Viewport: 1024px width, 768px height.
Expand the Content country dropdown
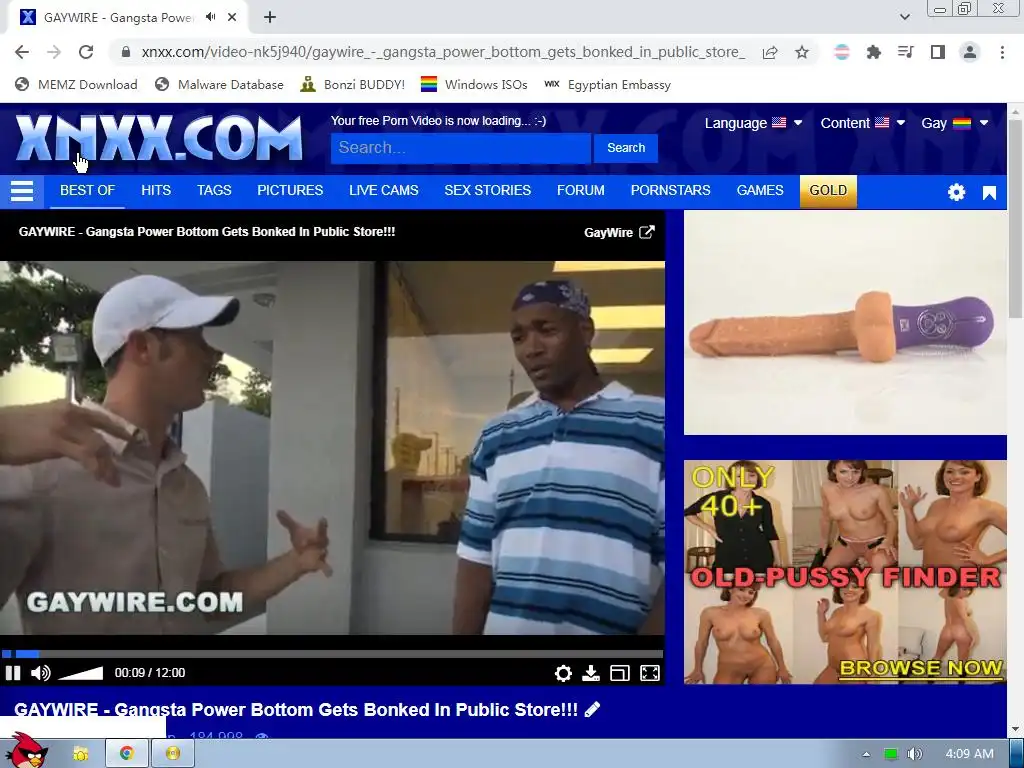(862, 123)
